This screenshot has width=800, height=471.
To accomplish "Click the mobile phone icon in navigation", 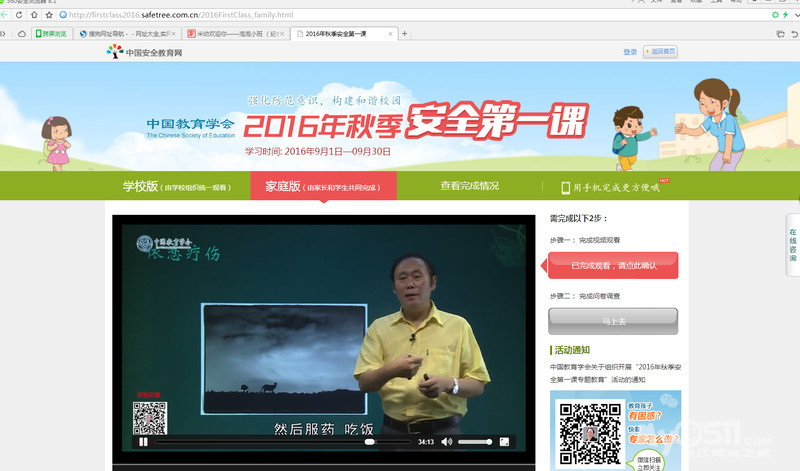I will (x=565, y=187).
